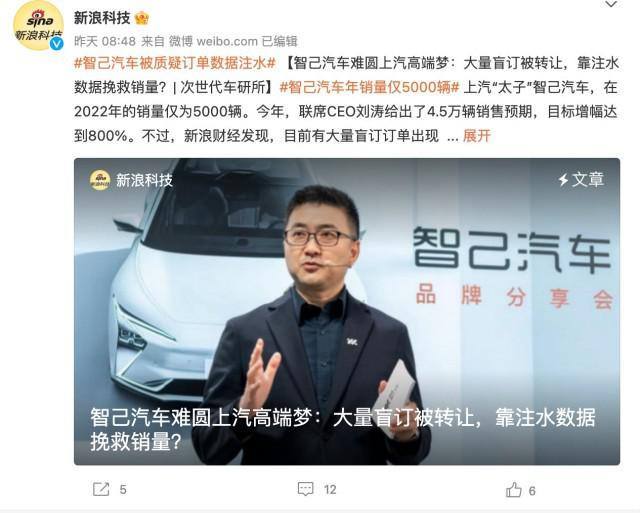Click the article headline overlay 智己汽车难圆上汽高端梦

click(x=201, y=418)
